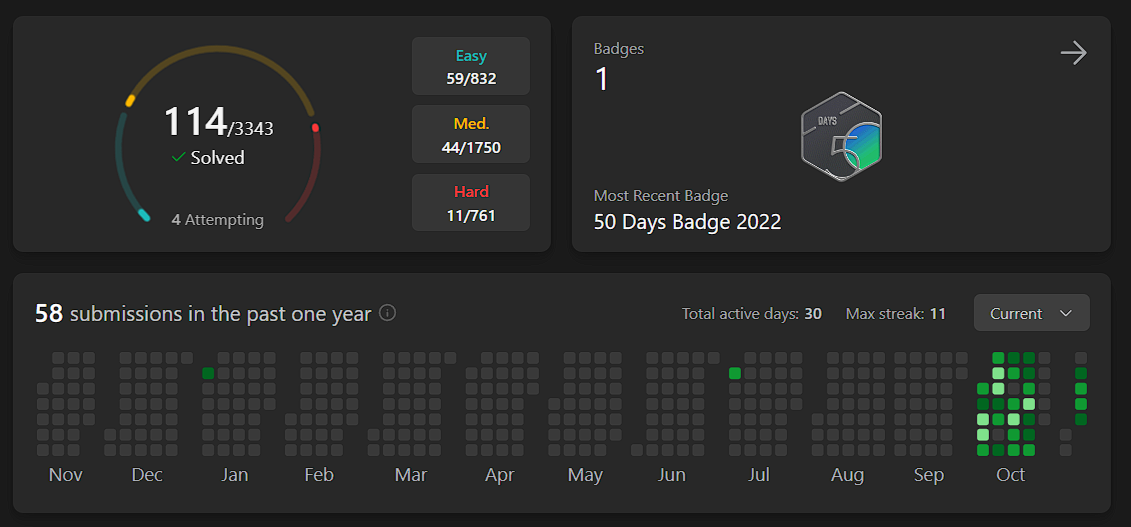
Task: Select the Hard 11/761 box
Action: (x=470, y=202)
